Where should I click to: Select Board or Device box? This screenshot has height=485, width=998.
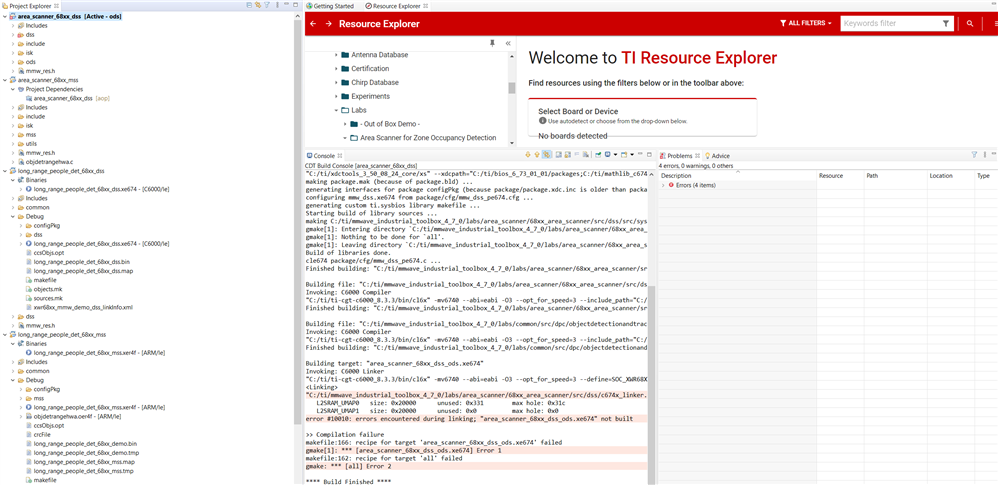click(642, 116)
